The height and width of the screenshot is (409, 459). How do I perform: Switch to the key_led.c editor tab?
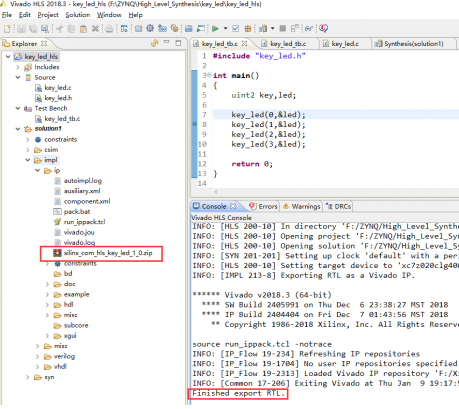345,44
